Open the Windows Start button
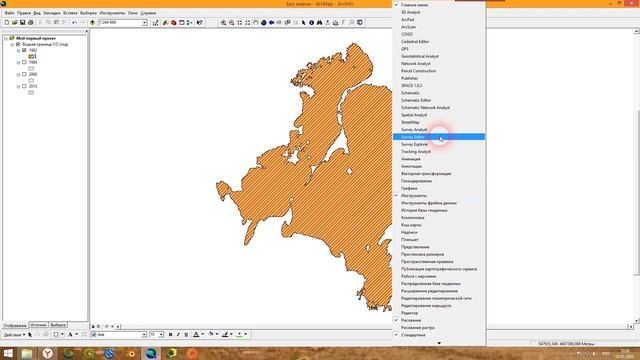 tap(8, 353)
